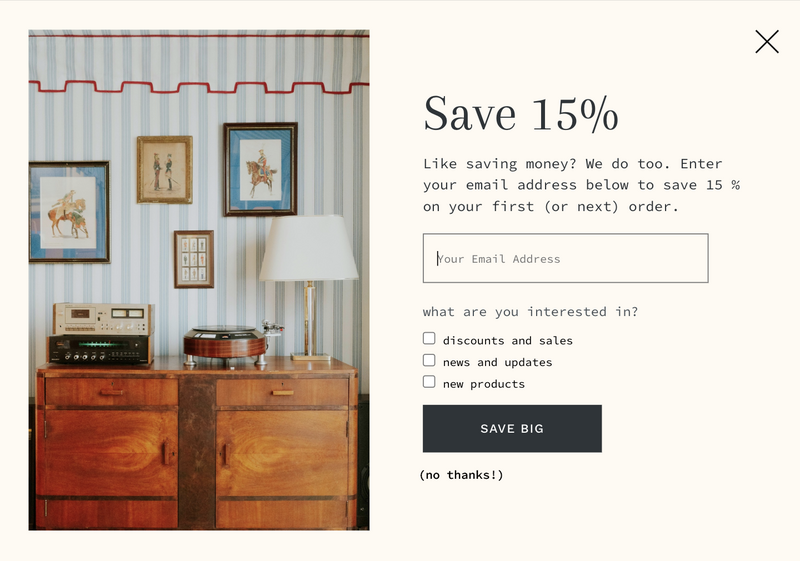The width and height of the screenshot is (800, 561).
Task: Click the Save 15% heading
Action: click(x=521, y=114)
